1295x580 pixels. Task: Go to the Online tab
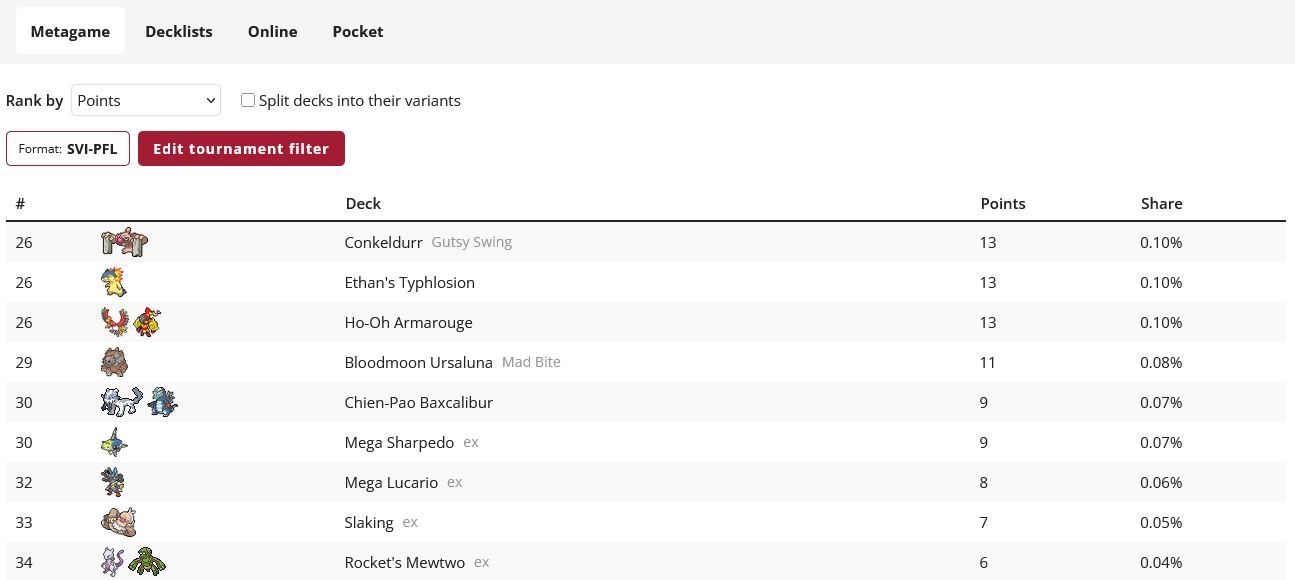click(273, 31)
